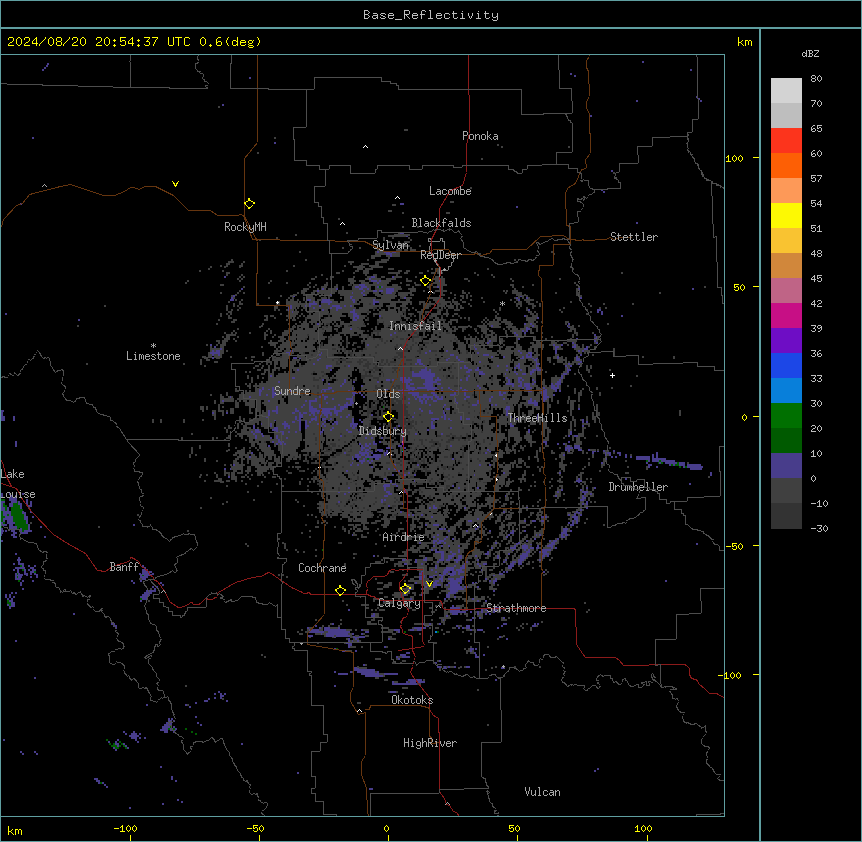Click the yellow diamond marker below Cochrane
This screenshot has width=862, height=842.
click(x=340, y=590)
